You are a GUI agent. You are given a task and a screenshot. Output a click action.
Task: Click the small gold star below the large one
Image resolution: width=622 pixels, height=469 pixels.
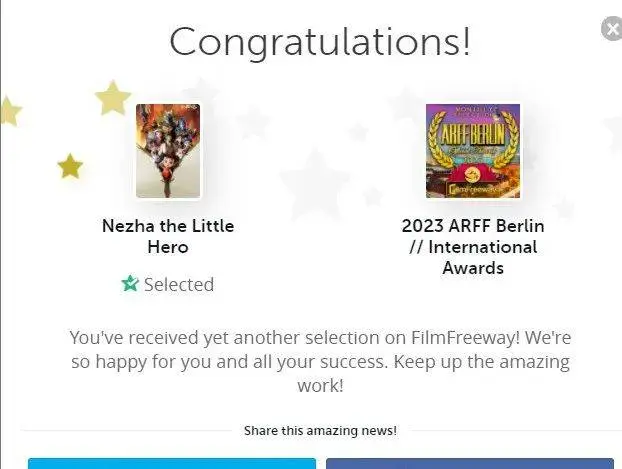coord(70,166)
